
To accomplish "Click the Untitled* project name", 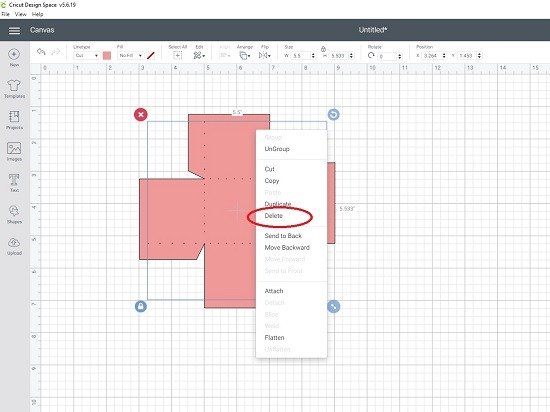I will [x=373, y=30].
